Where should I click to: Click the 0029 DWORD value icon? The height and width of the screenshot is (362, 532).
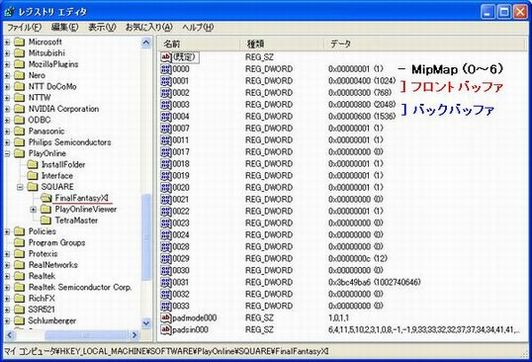coord(166,259)
